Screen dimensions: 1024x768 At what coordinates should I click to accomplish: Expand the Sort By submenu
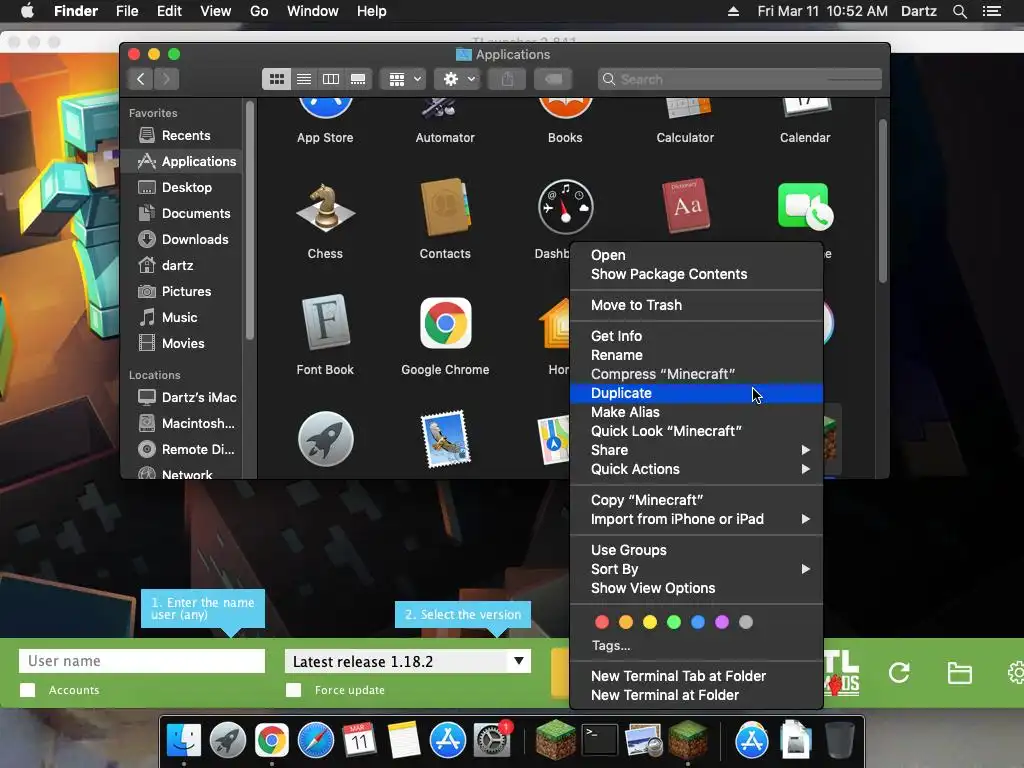pos(696,569)
